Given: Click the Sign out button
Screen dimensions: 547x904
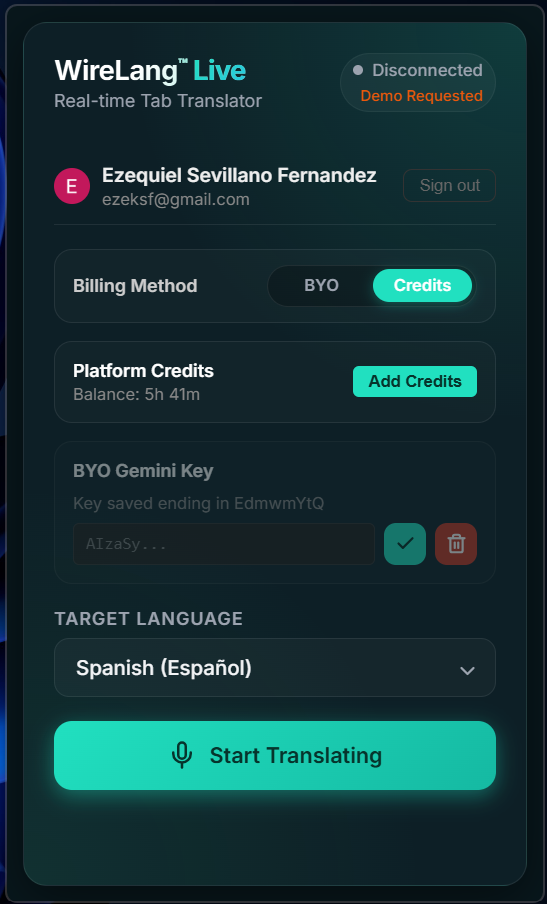Looking at the screenshot, I should click(x=450, y=186).
